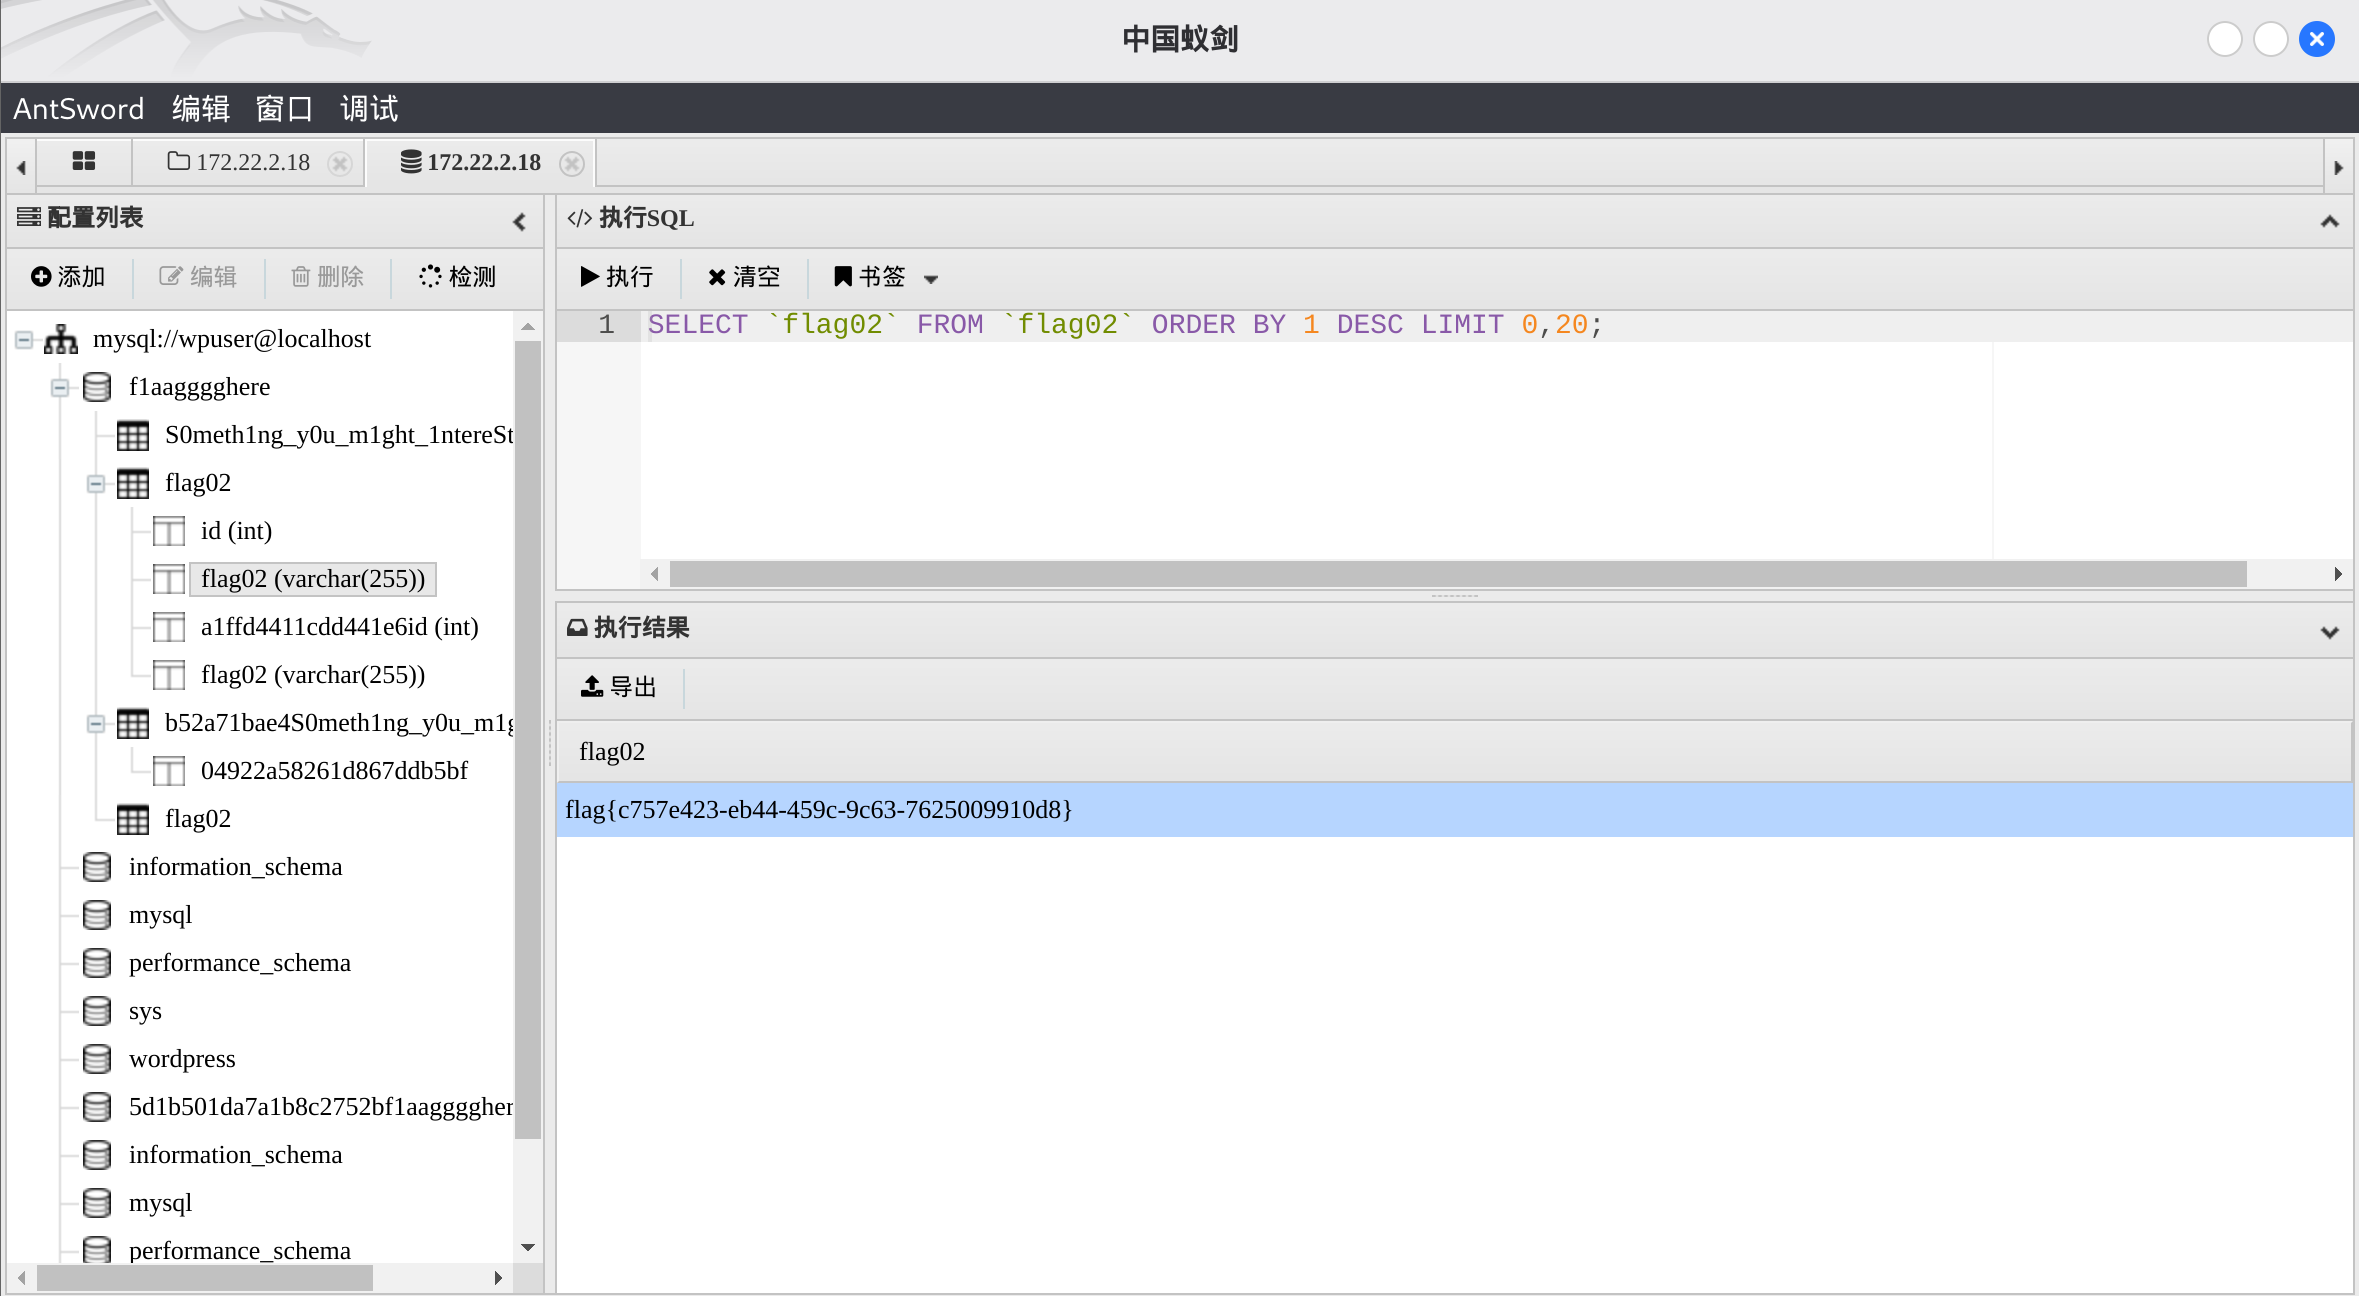The width and height of the screenshot is (2359, 1296).
Task: Click the window close button
Action: 2316,39
